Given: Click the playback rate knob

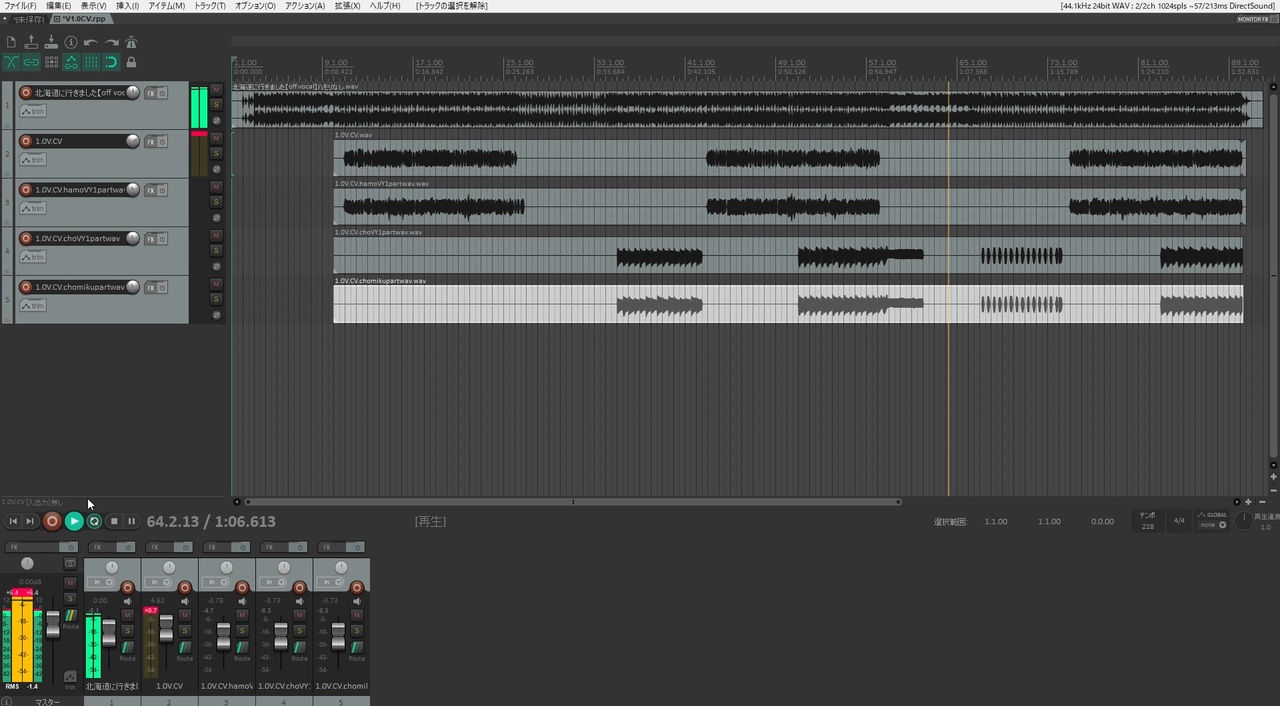Looking at the screenshot, I should tap(1242, 521).
